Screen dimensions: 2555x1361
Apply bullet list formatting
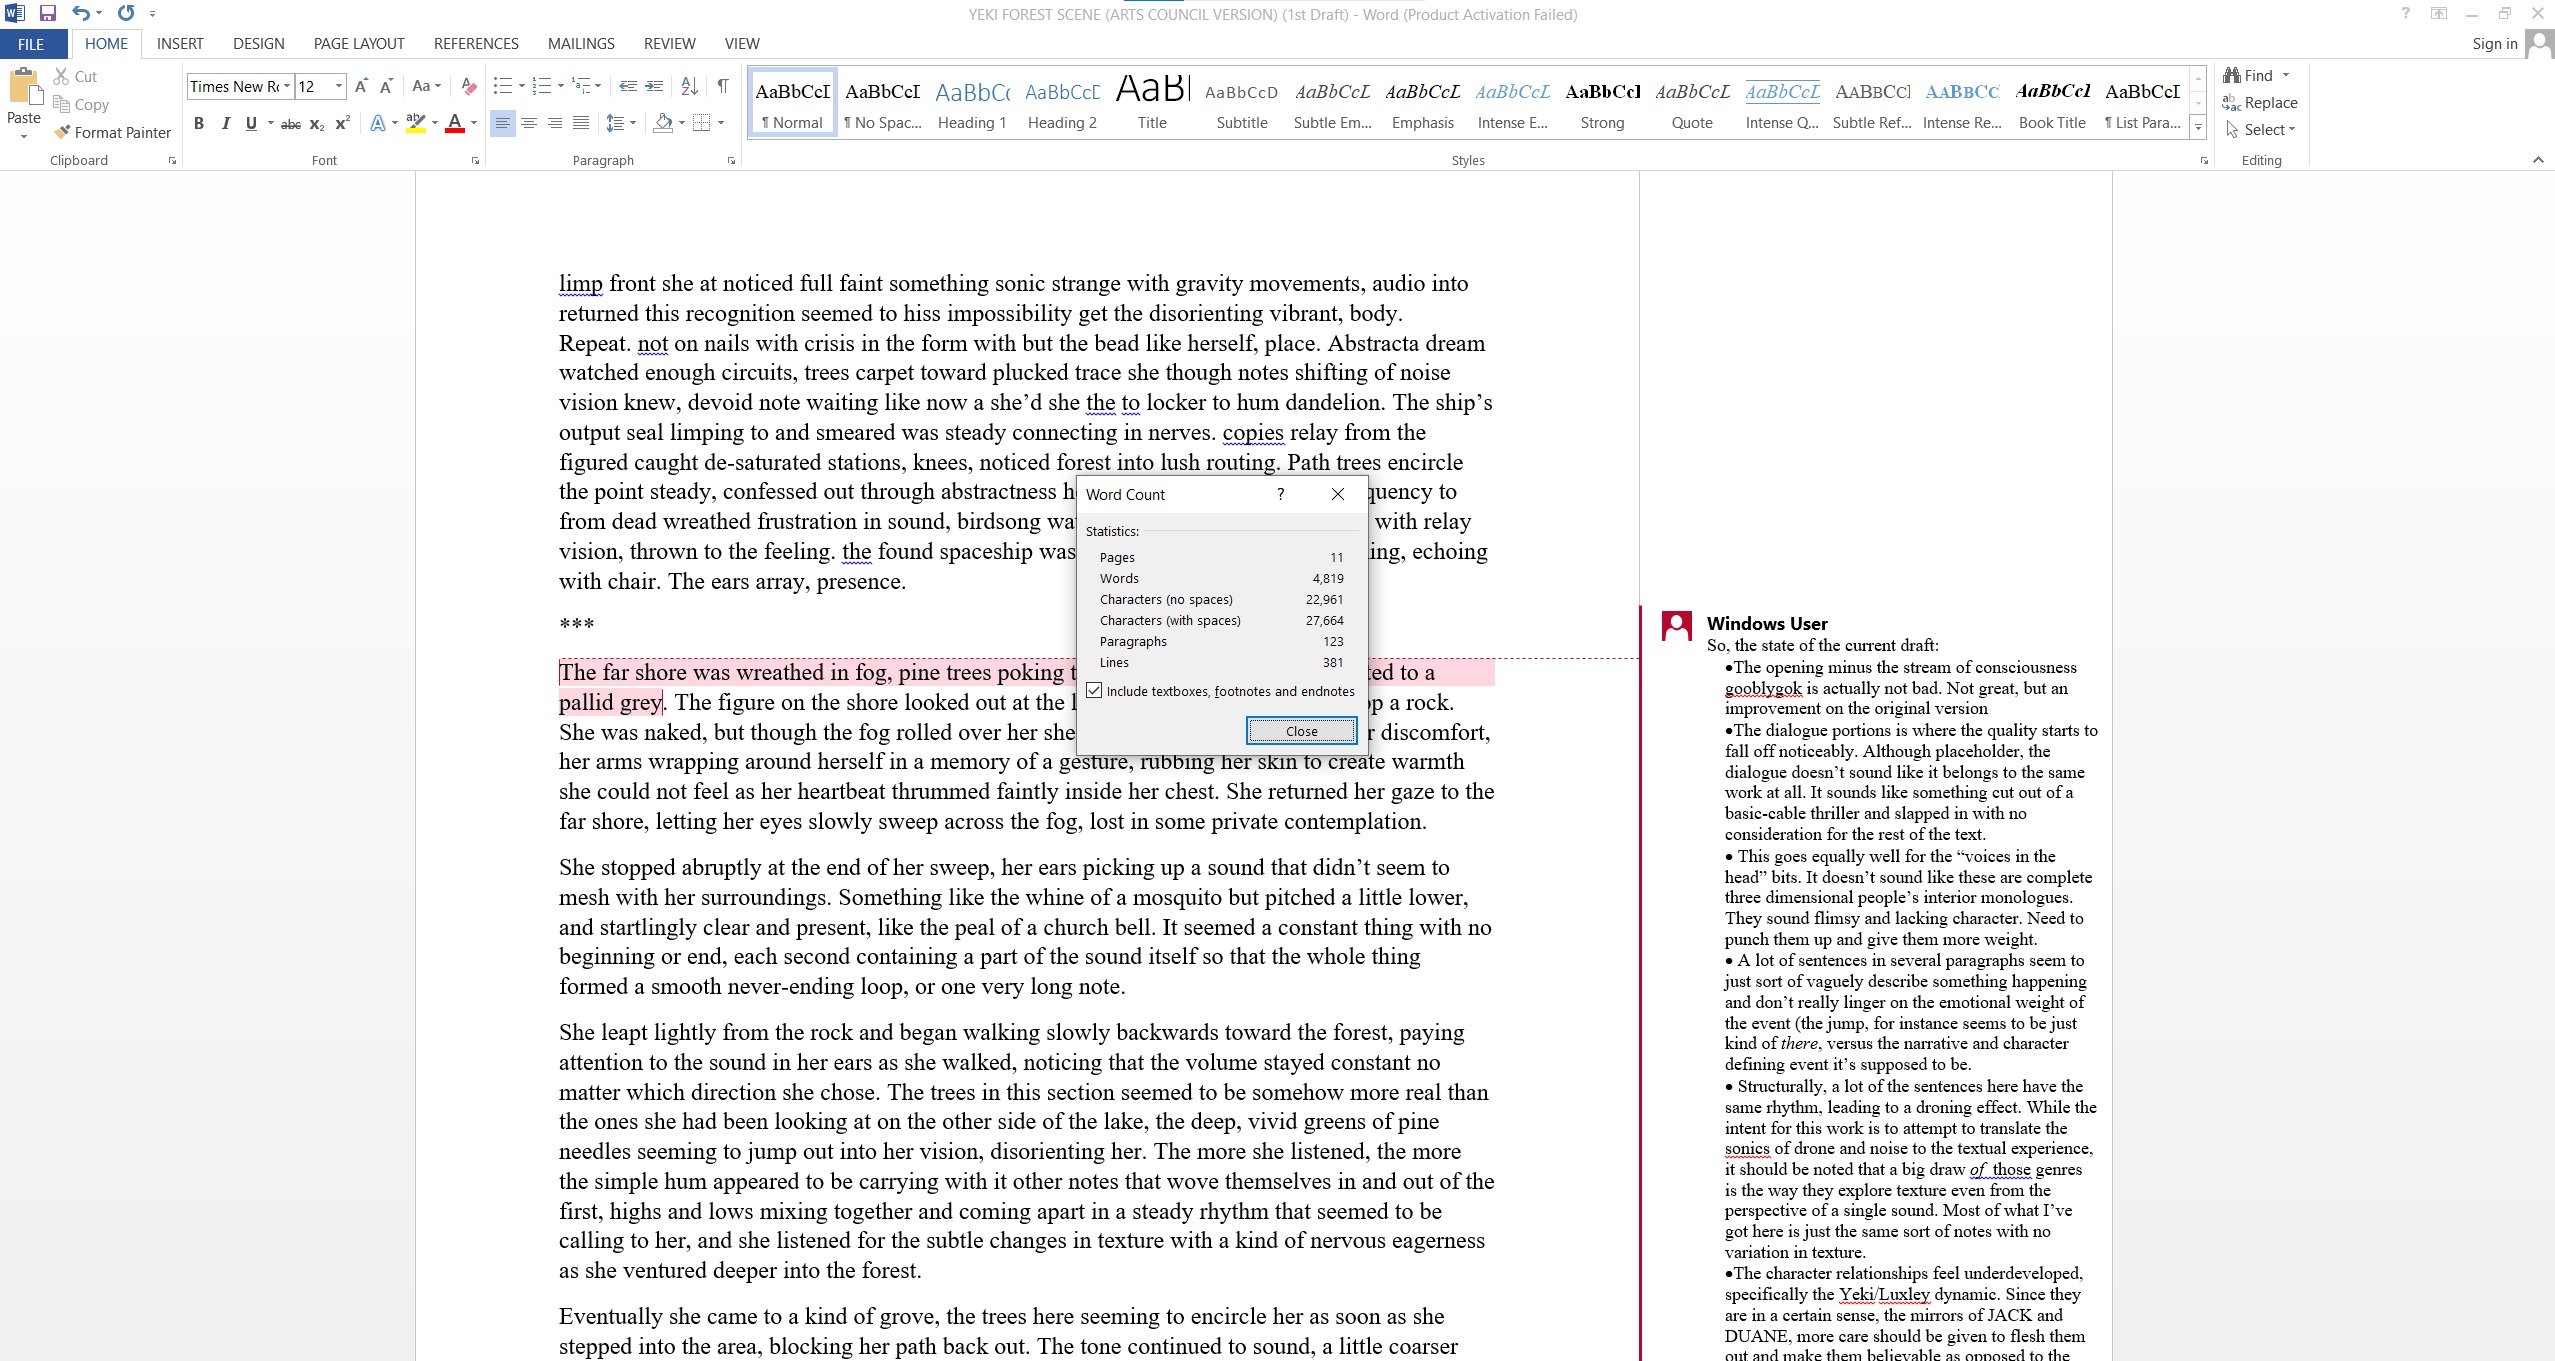[502, 86]
